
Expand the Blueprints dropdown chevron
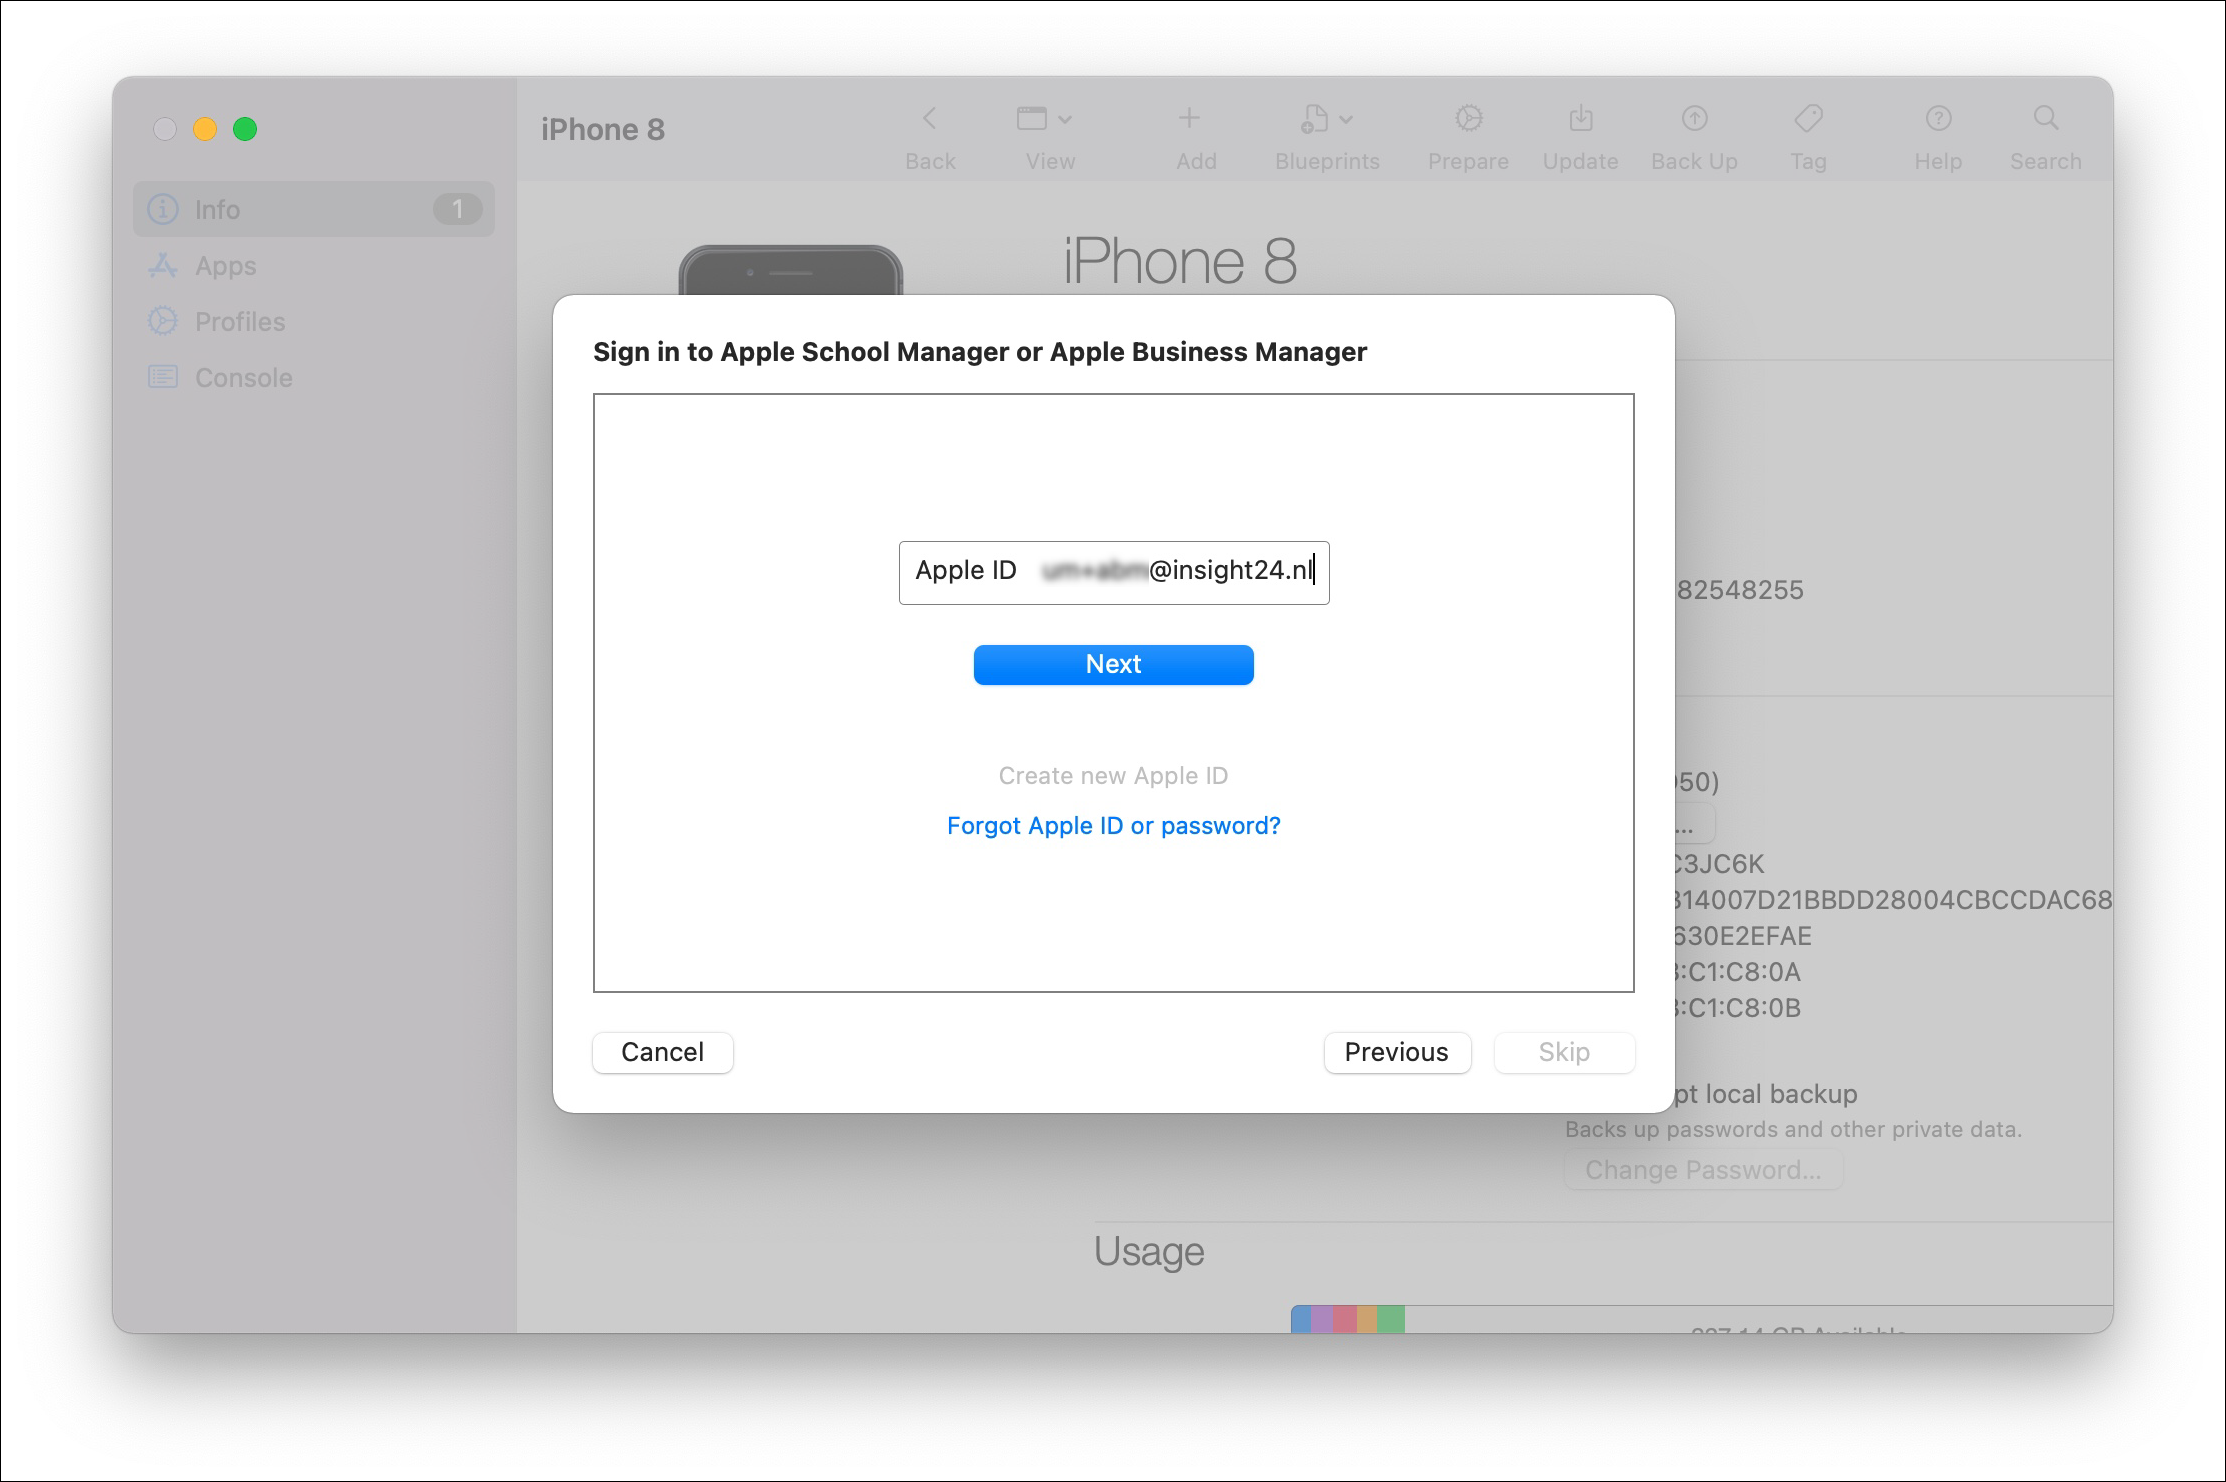[x=1346, y=120]
